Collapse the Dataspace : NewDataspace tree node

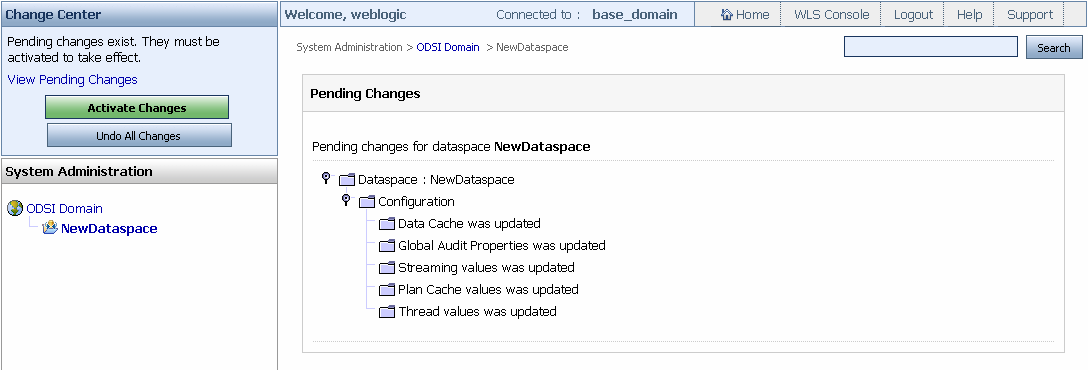click(326, 178)
